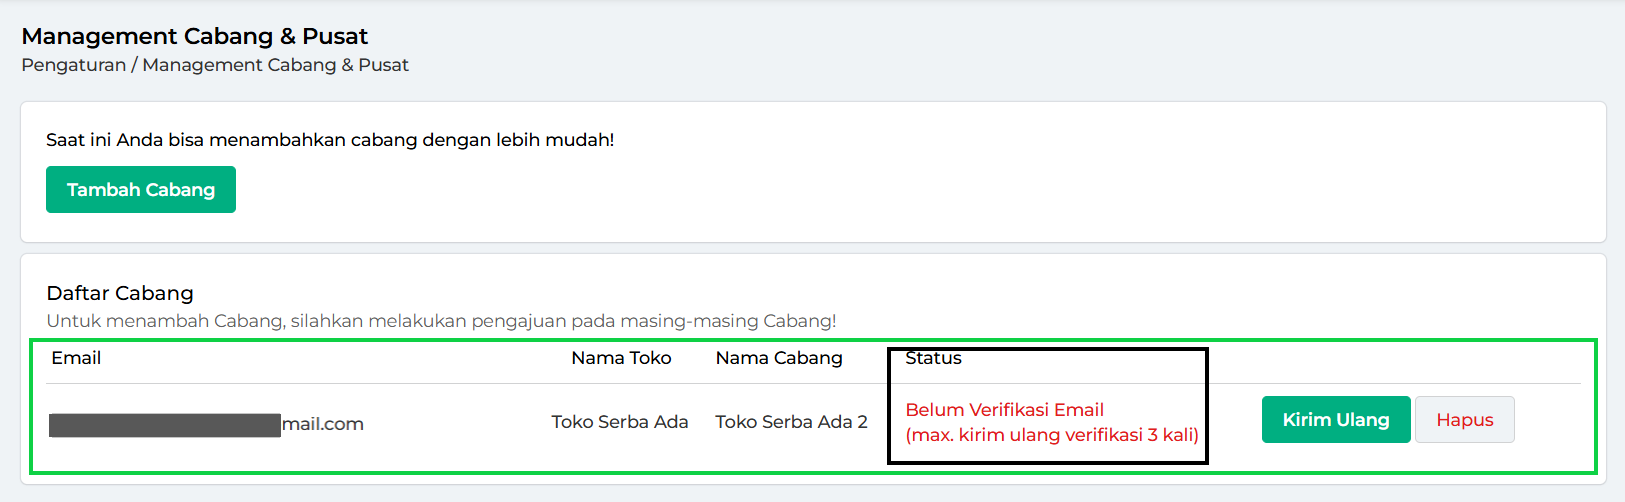1625x502 pixels.
Task: Select breadcrumb item Management Cabang & Pusat
Action: coord(276,65)
